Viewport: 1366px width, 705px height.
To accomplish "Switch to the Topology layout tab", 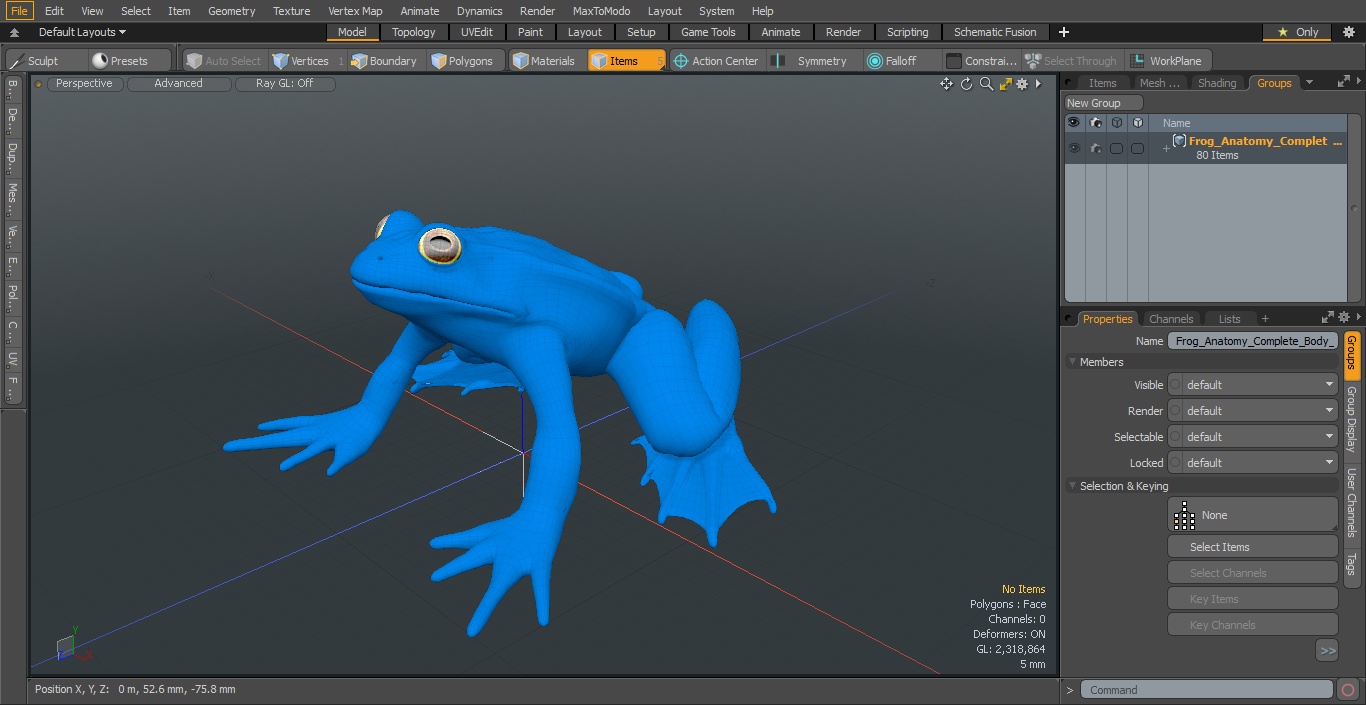I will click(414, 32).
